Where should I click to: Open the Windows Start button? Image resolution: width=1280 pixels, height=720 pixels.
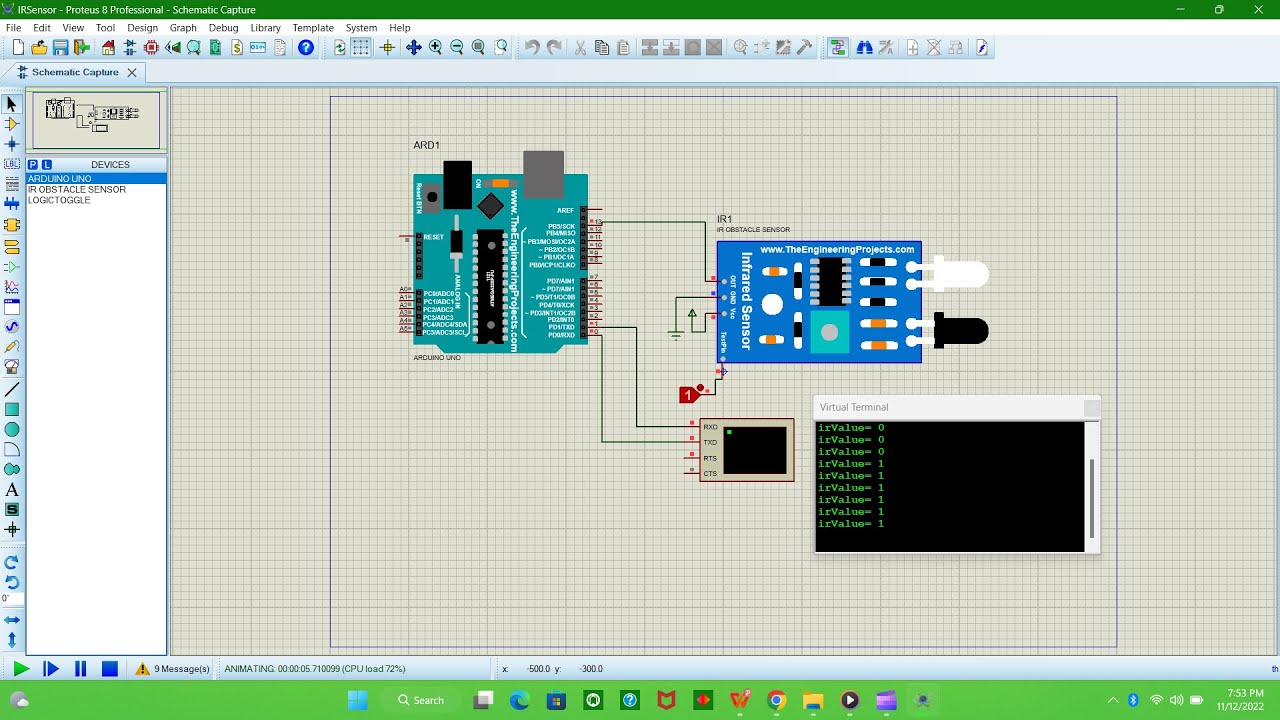coord(358,700)
